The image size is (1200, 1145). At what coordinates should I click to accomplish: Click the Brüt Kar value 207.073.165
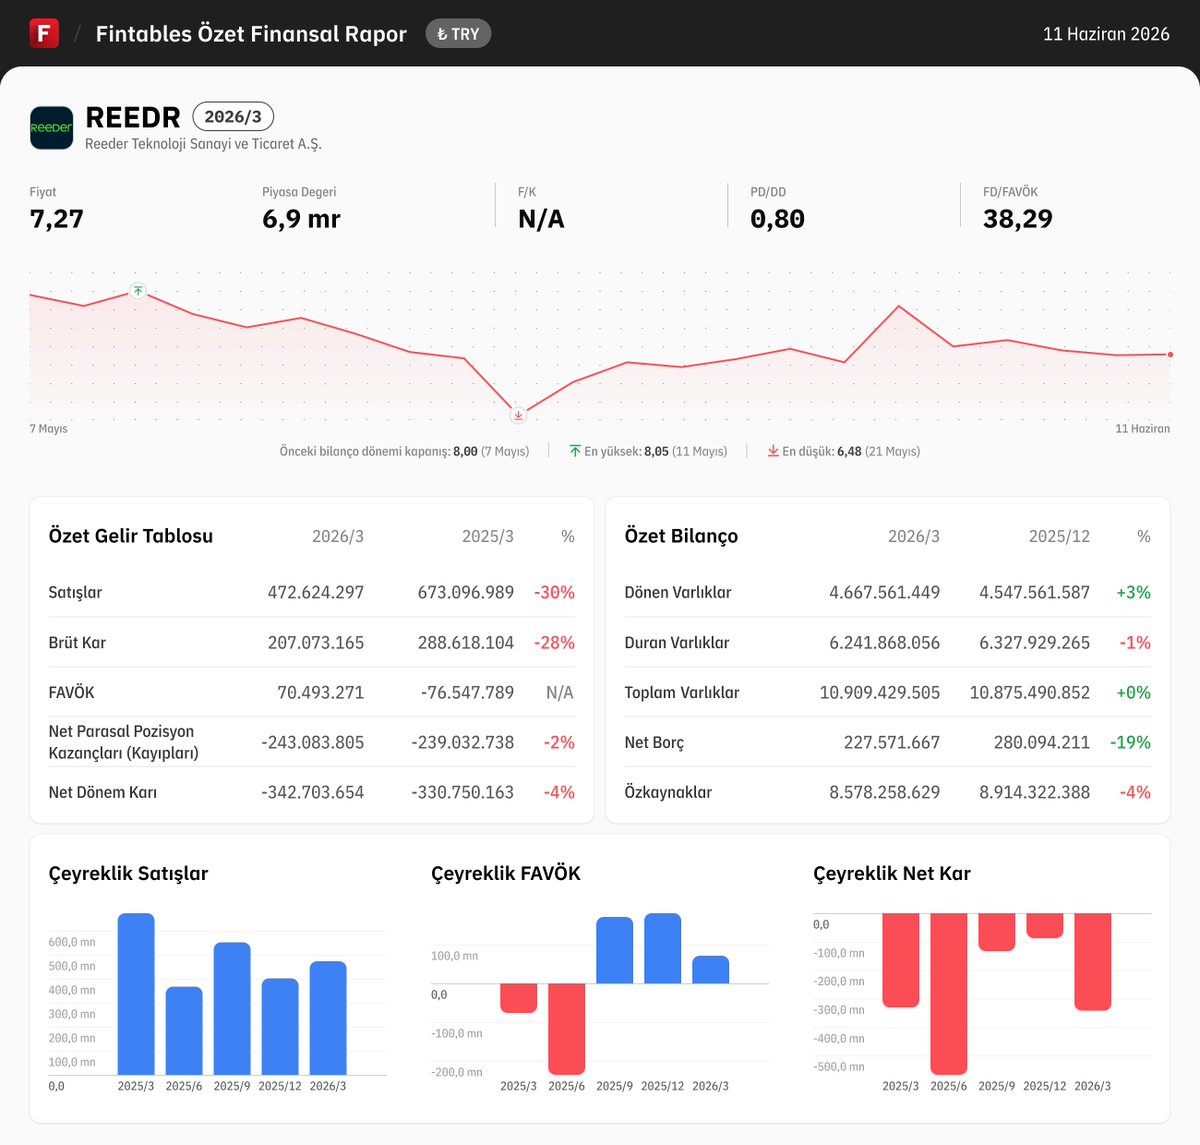316,642
